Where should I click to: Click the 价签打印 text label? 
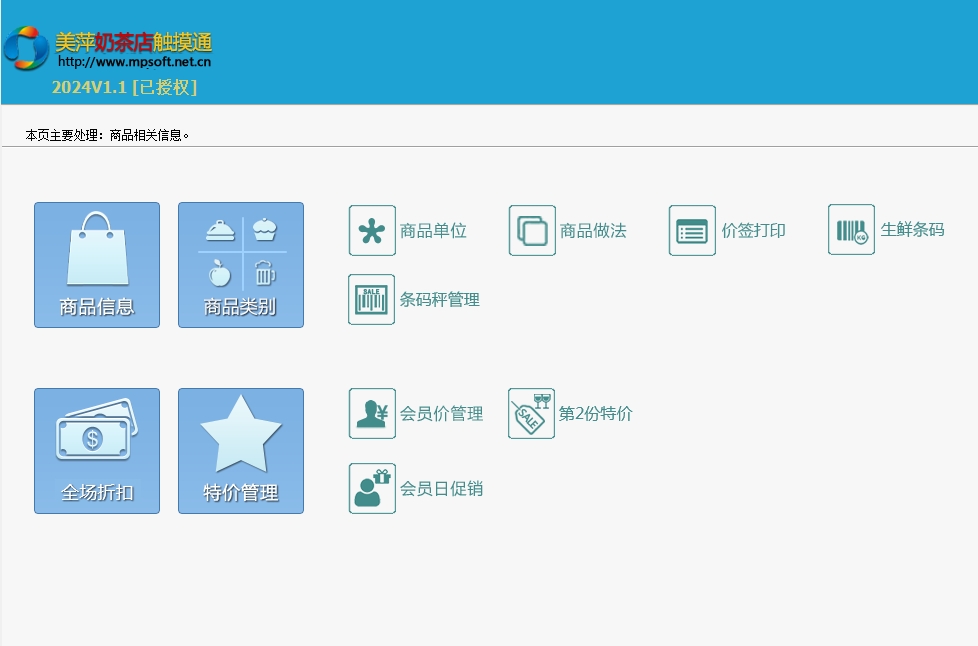[753, 231]
